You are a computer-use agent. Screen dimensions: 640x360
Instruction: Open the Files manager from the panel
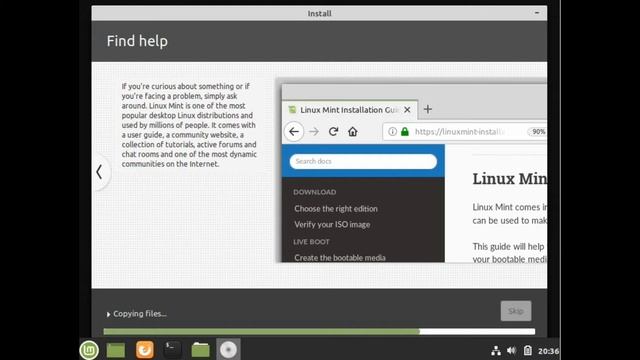click(200, 350)
